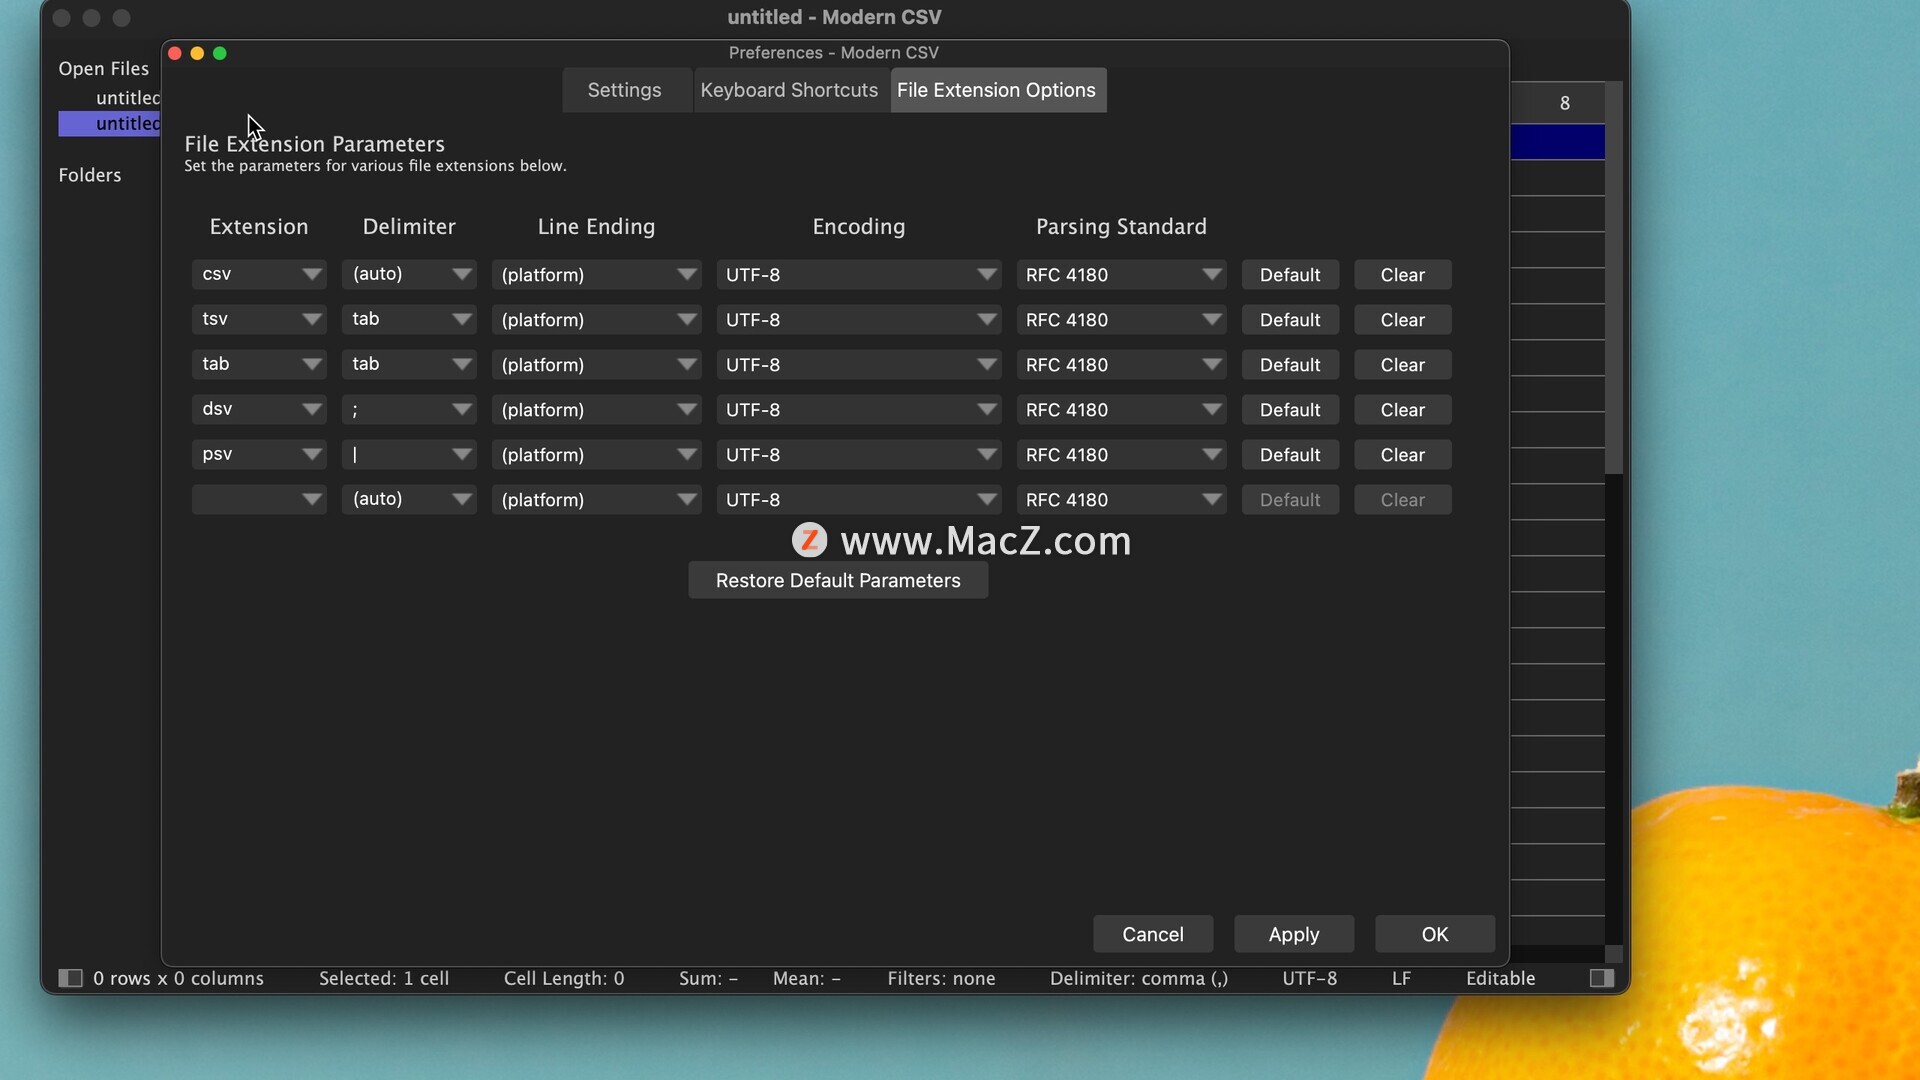Viewport: 1920px width, 1080px height.
Task: Click Default button for tsv row
Action: tap(1290, 319)
